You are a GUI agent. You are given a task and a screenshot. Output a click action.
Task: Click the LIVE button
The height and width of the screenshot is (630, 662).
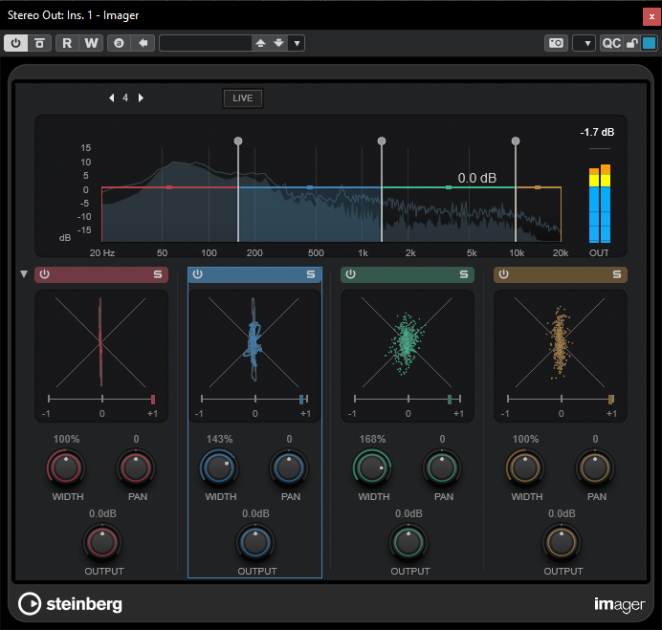coord(243,98)
